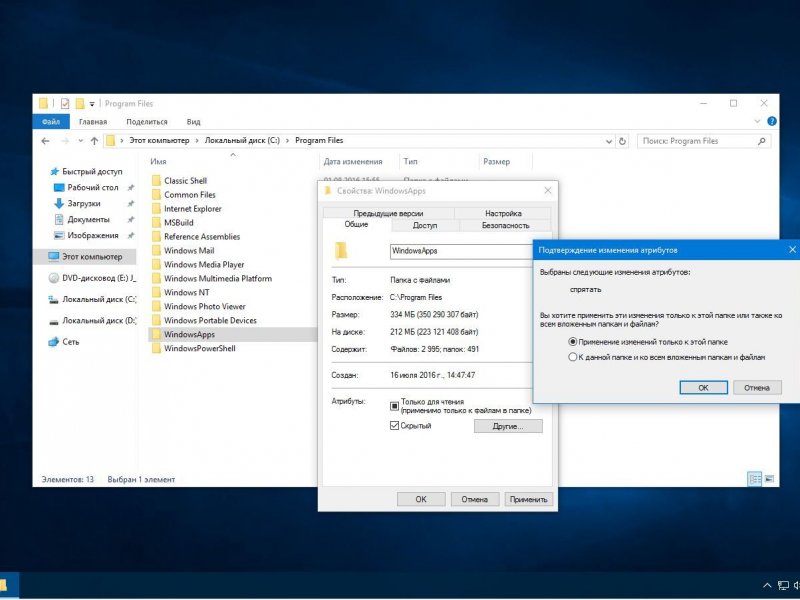Toggle the Read-only (Только для чтения) checkbox

coord(394,406)
